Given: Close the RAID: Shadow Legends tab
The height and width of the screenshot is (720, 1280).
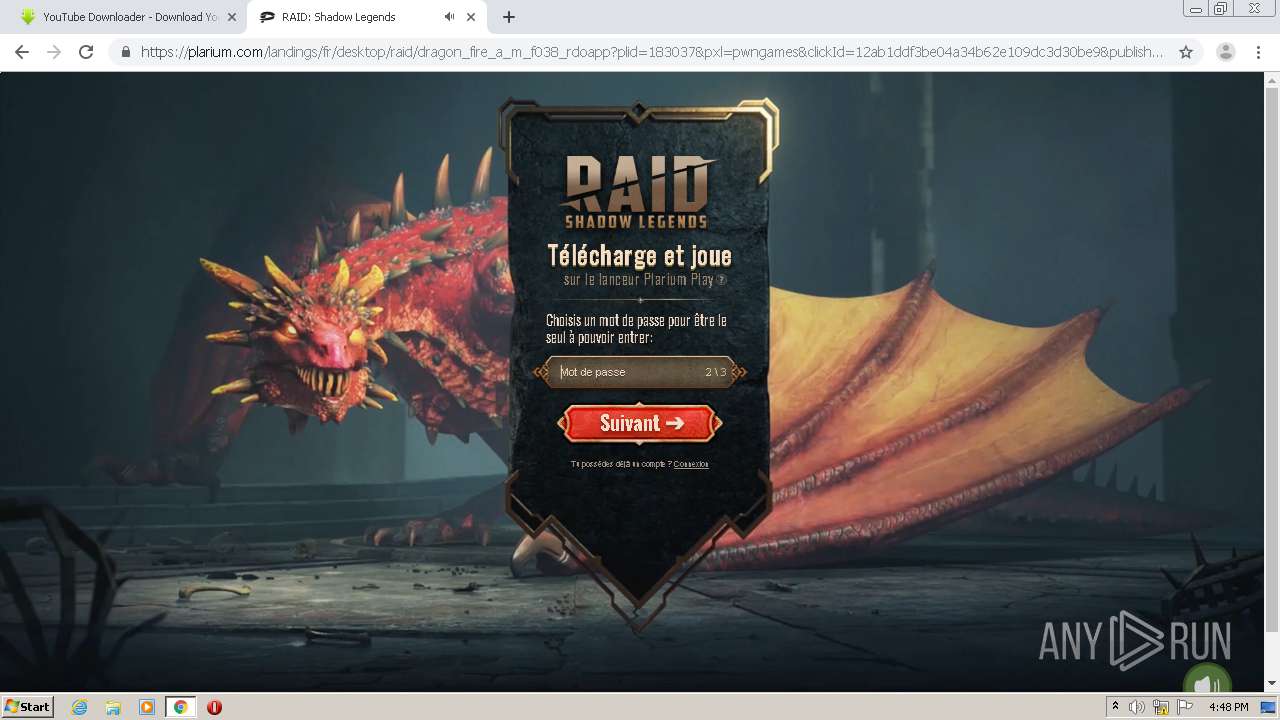Looking at the screenshot, I should tap(471, 17).
